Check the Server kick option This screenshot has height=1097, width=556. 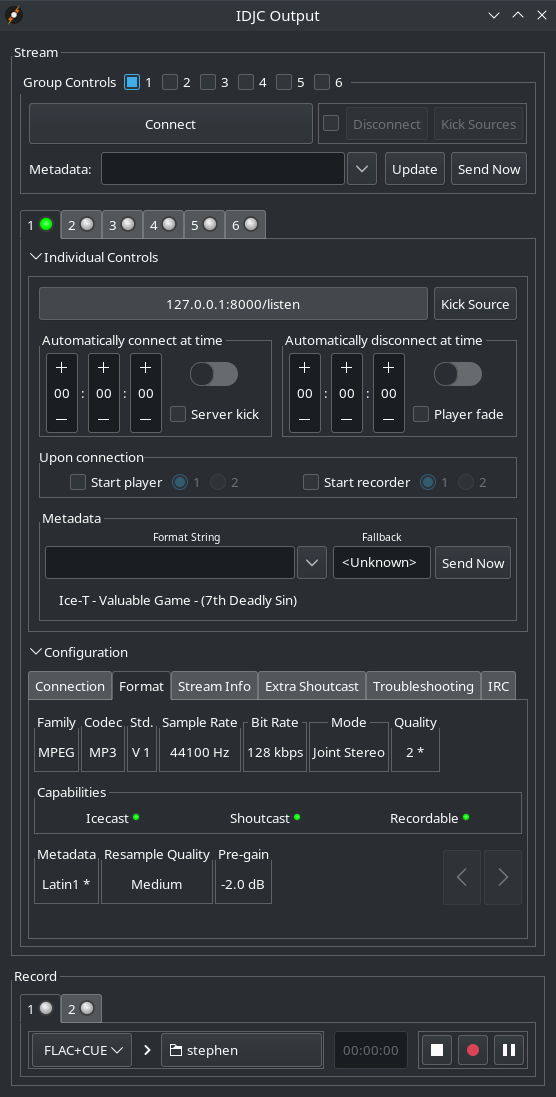178,414
